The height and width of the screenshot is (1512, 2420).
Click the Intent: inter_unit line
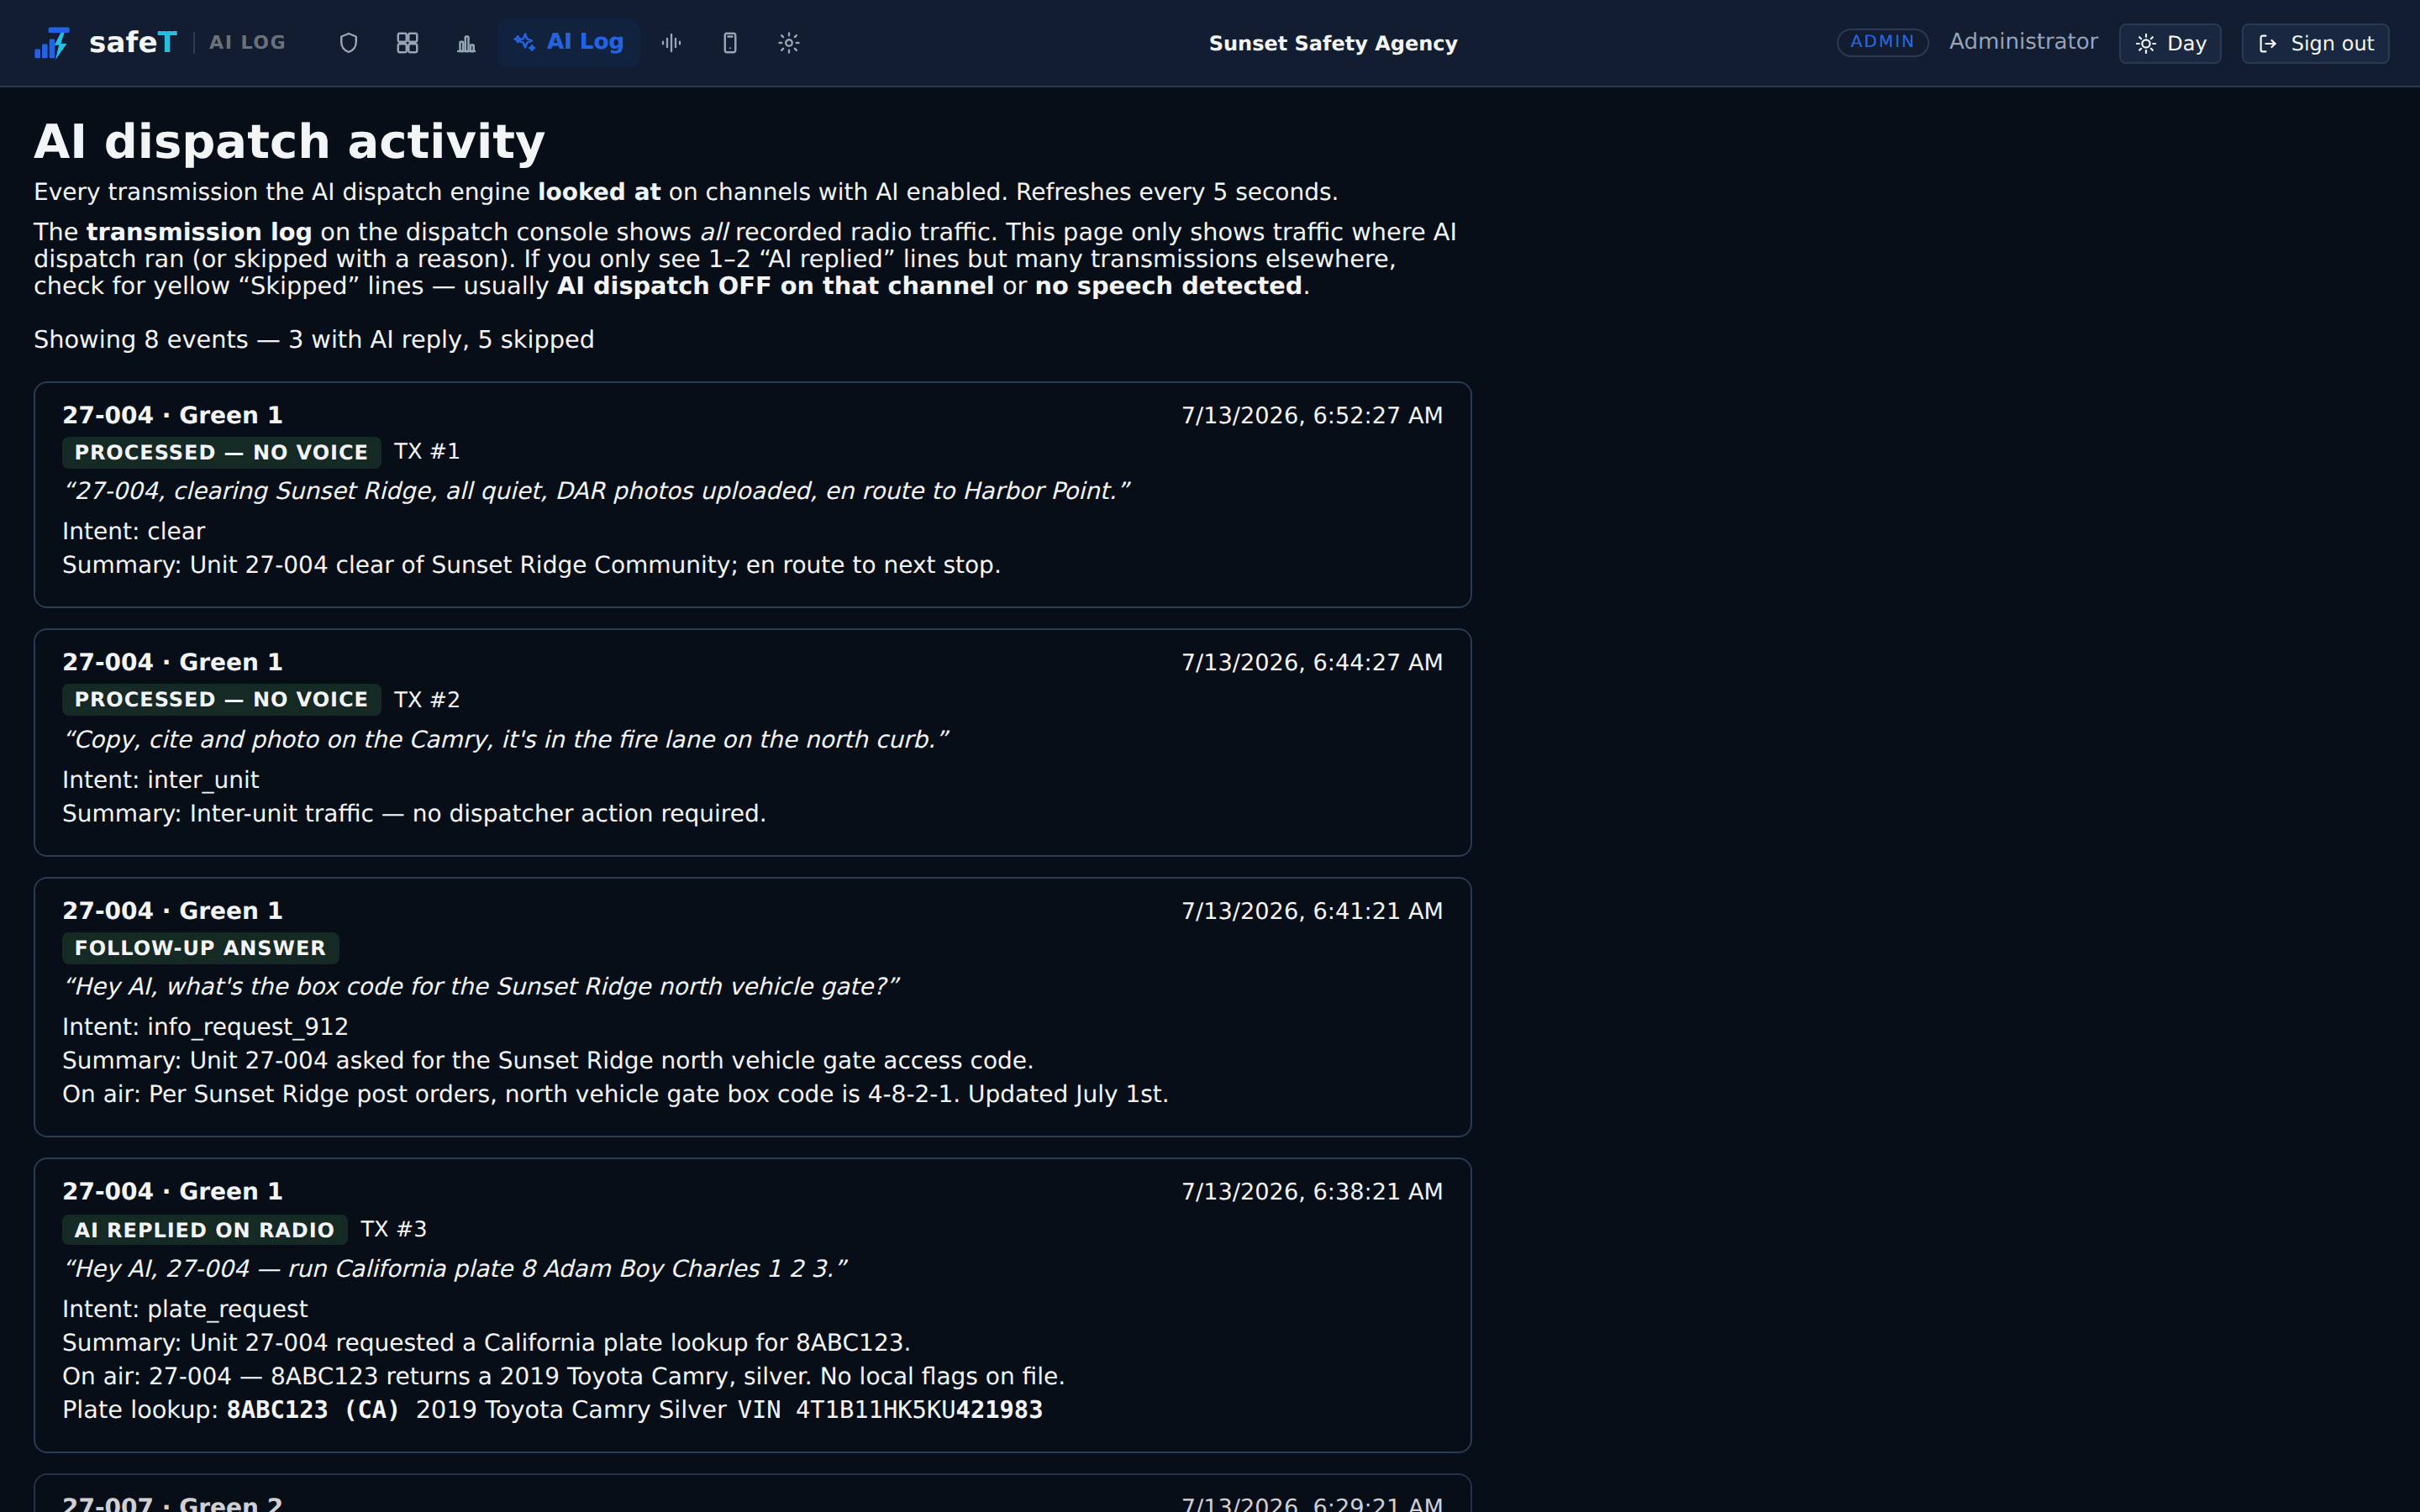[160, 780]
